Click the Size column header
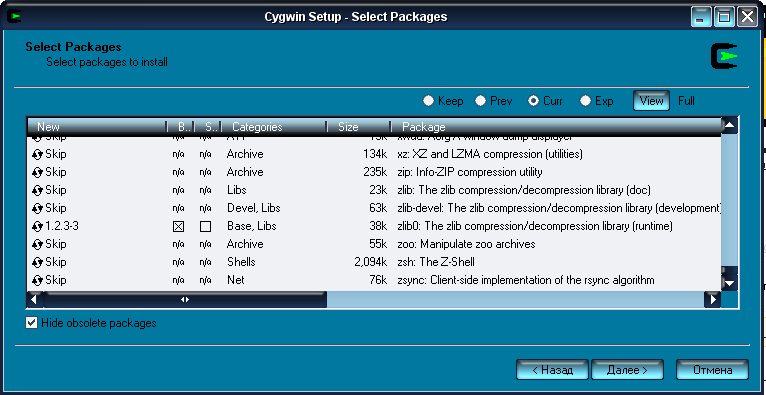766x395 pixels. click(x=359, y=127)
